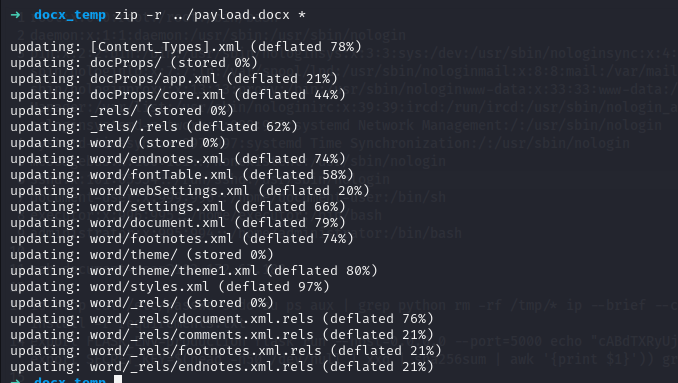Click the word/footnotes.xml line
The image size is (678, 383).
(182, 239)
